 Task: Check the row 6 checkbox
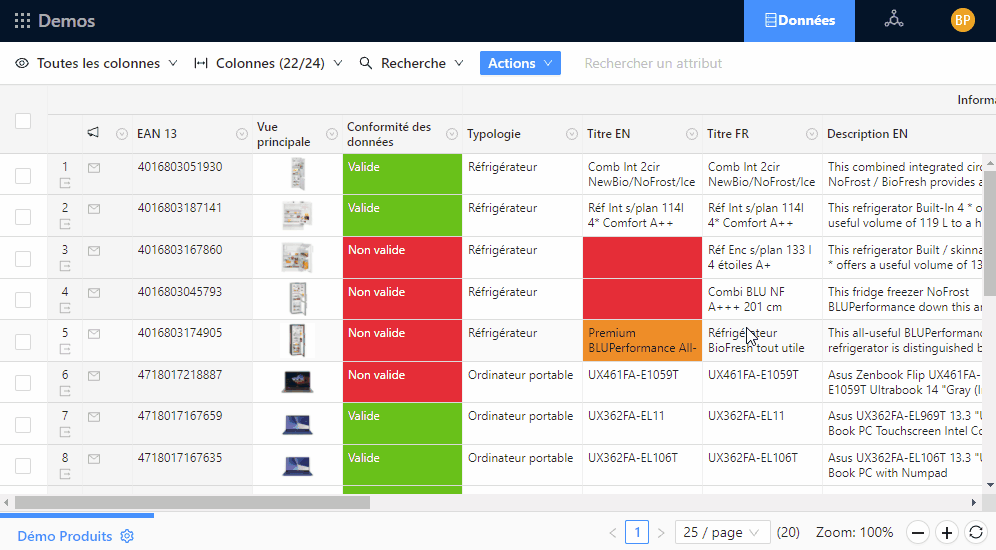pos(23,384)
